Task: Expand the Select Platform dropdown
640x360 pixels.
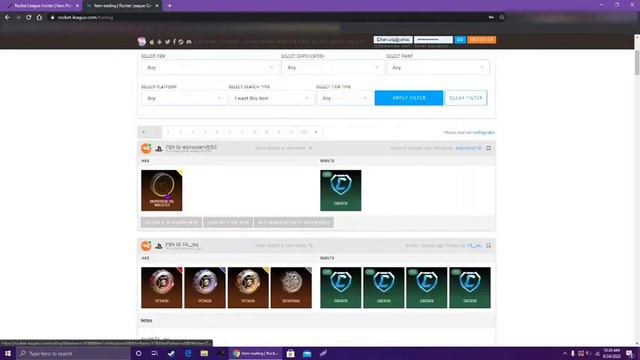Action: 183,98
